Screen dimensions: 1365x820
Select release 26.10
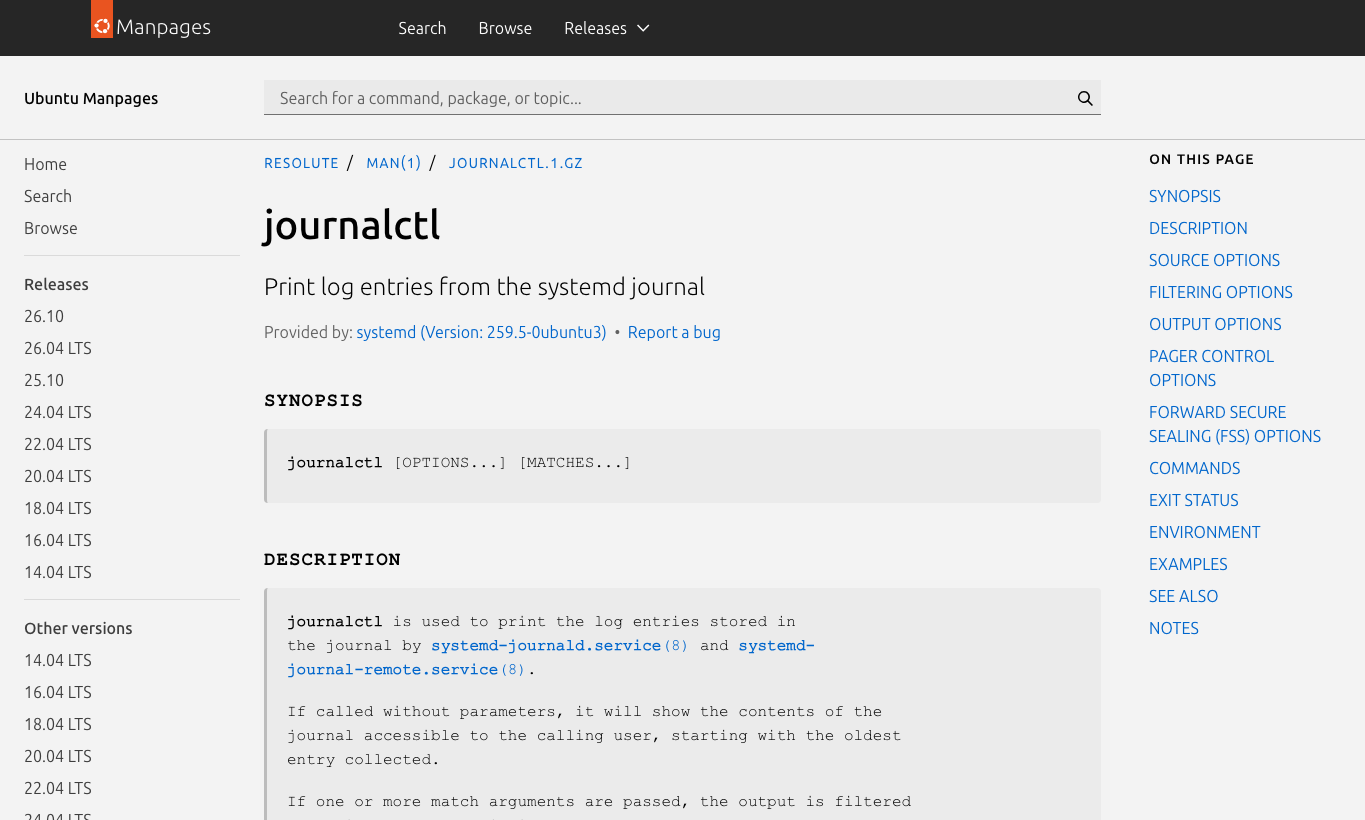point(44,316)
